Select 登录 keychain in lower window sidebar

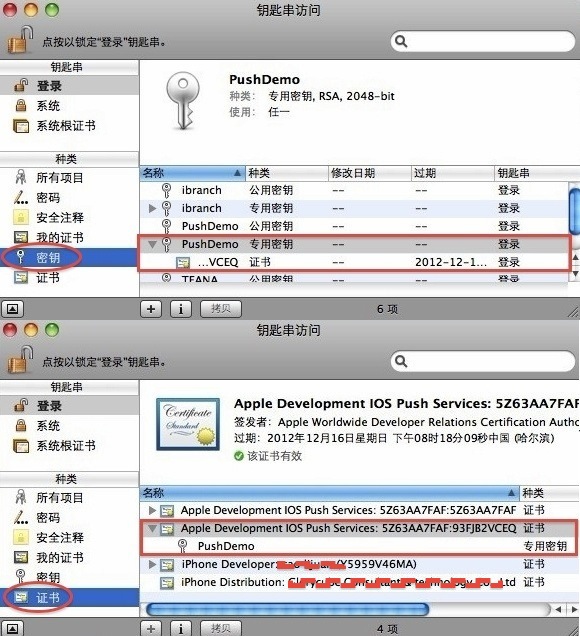tap(69, 406)
